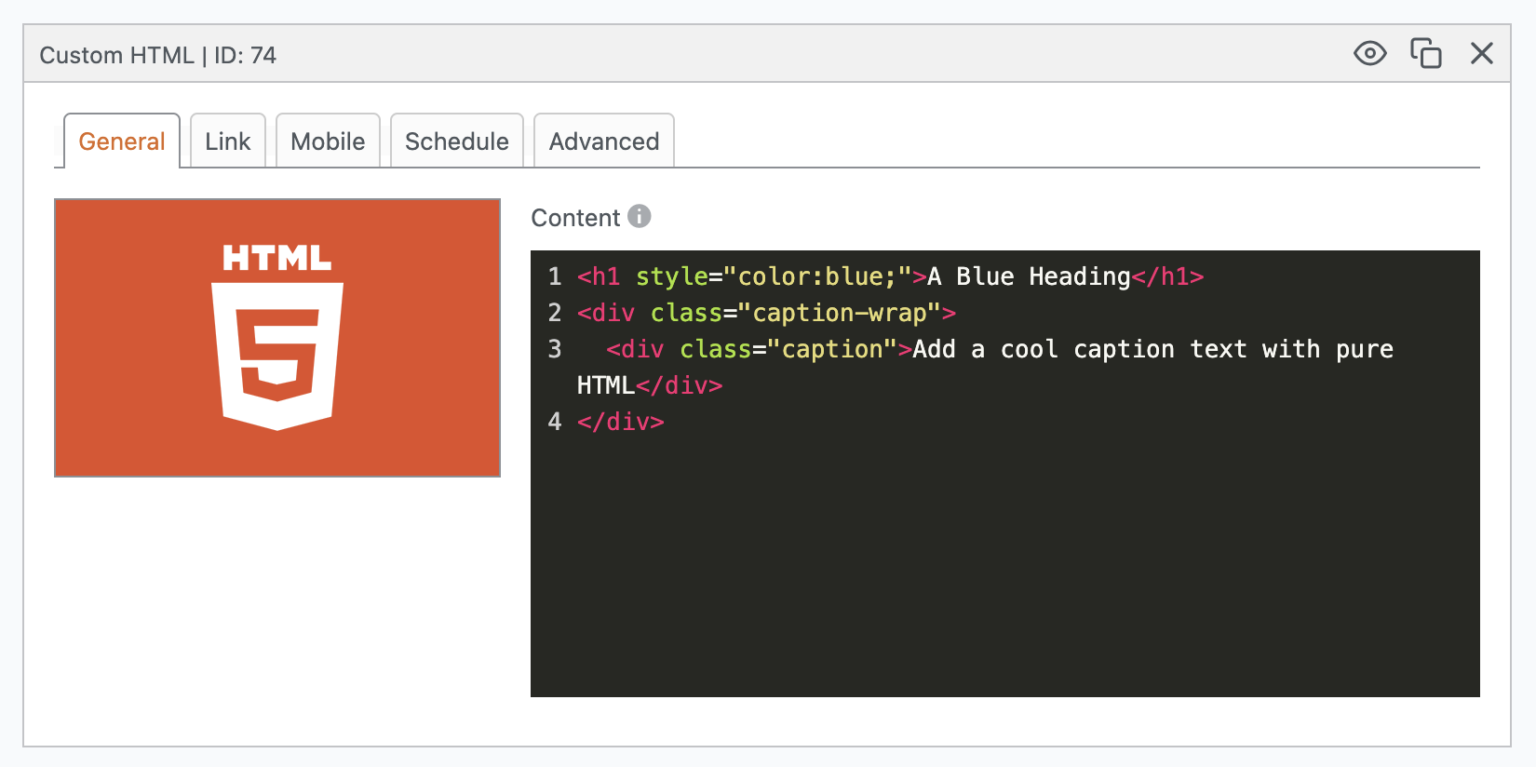Click the h1 tag on line 1
The image size is (1536, 767).
pyautogui.click(x=601, y=277)
